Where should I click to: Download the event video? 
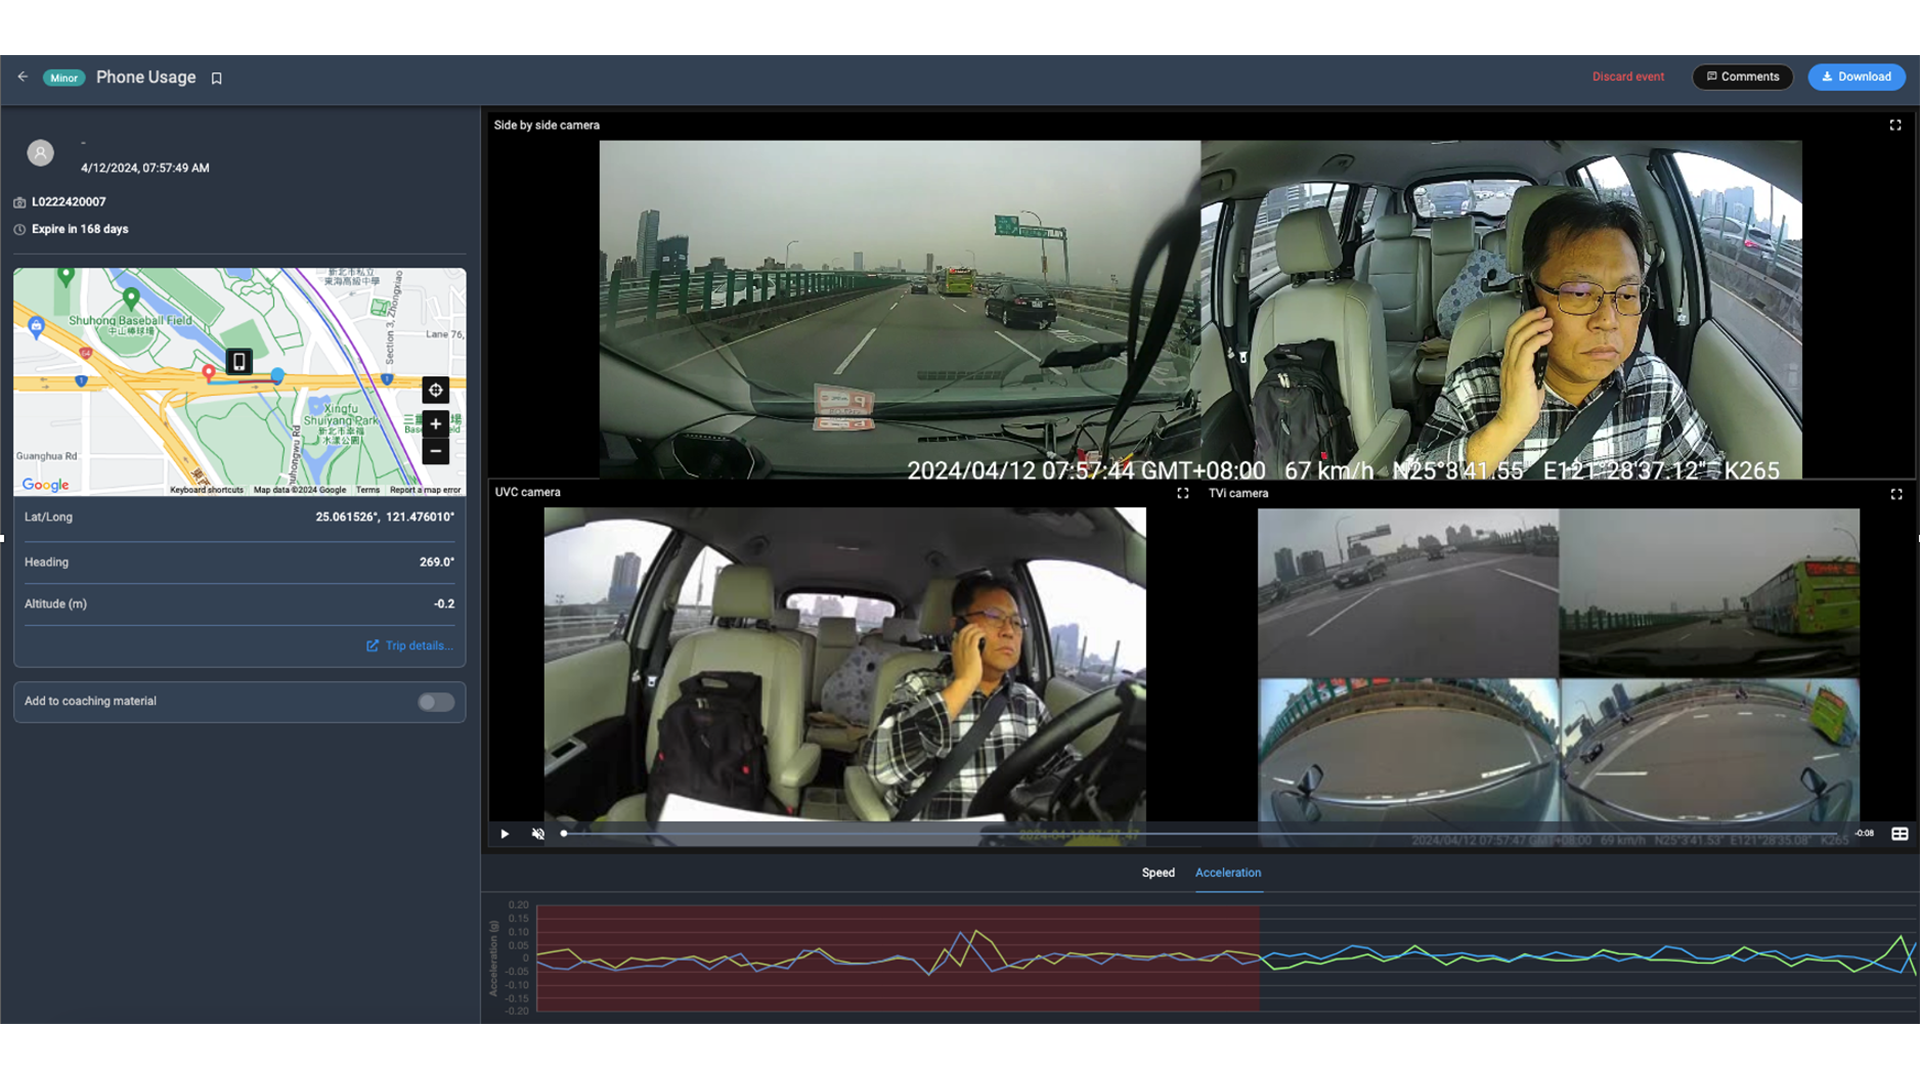[1856, 77]
